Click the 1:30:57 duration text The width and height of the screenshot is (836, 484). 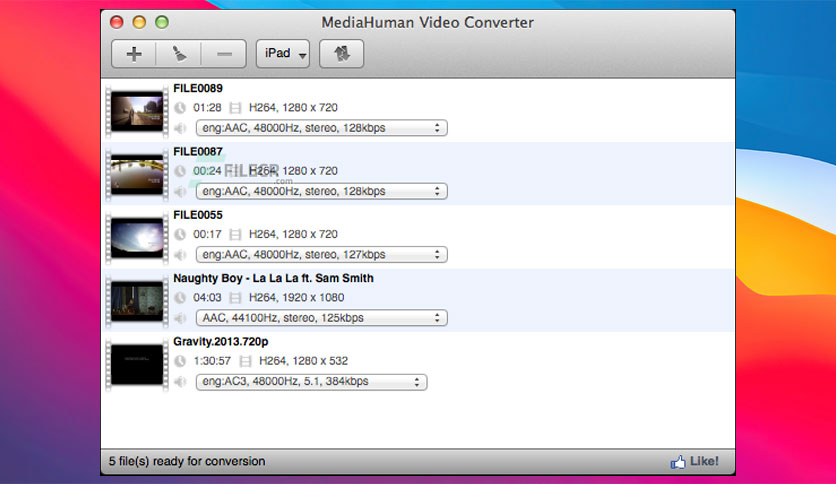click(x=212, y=361)
